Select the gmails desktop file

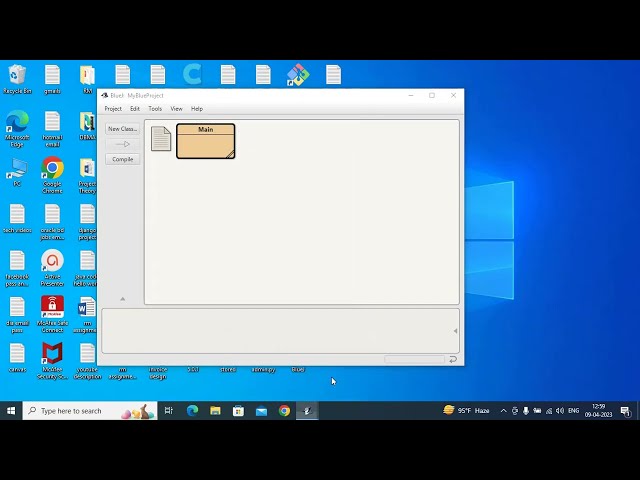coord(52,79)
